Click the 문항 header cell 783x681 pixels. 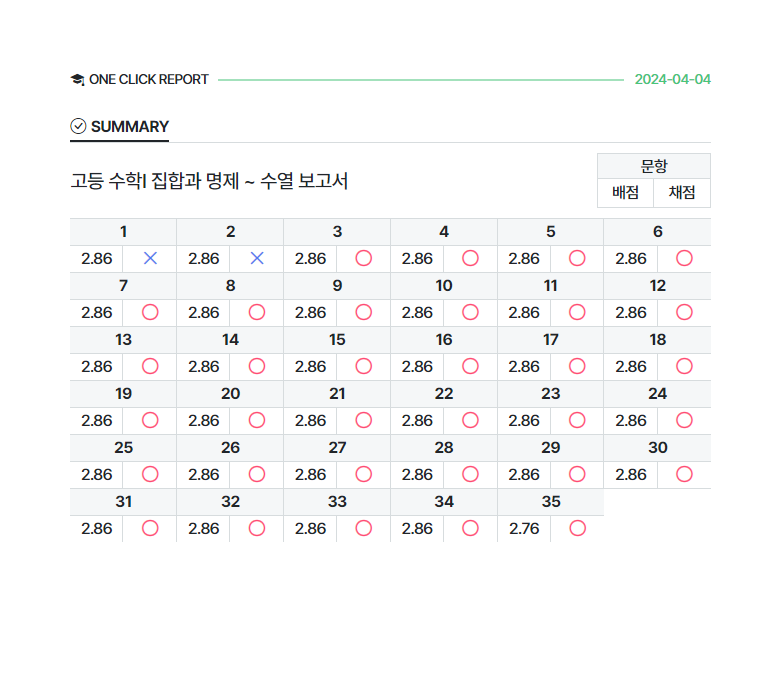654,166
